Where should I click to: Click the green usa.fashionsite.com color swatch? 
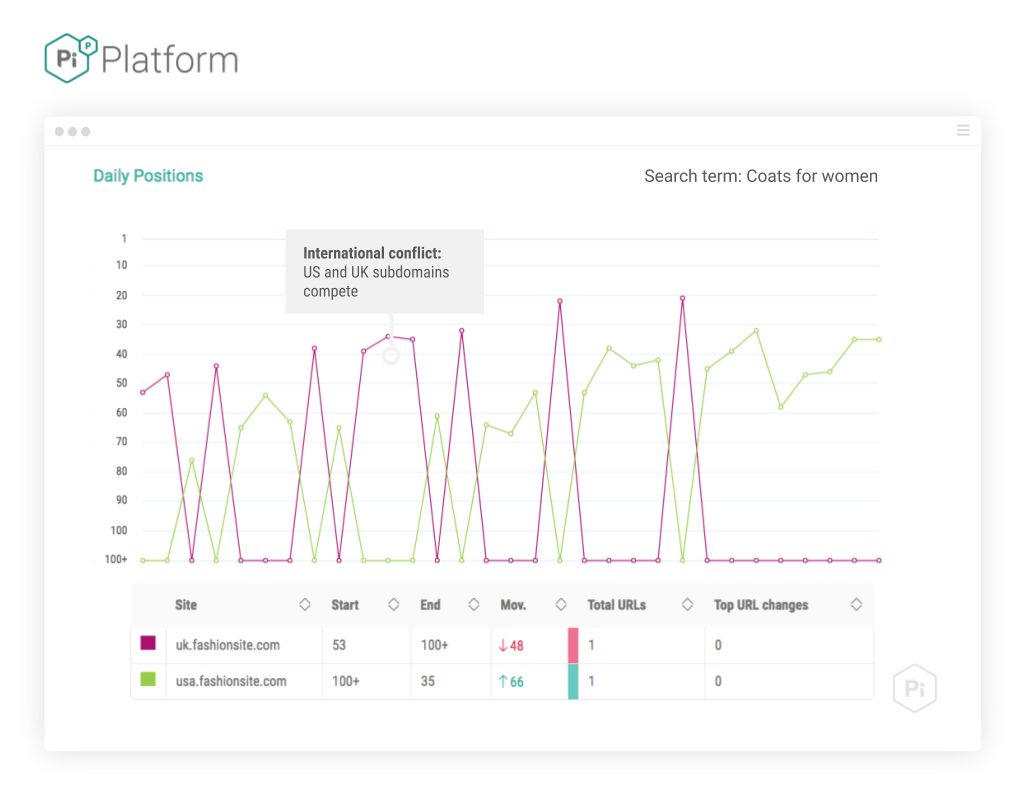tap(148, 680)
